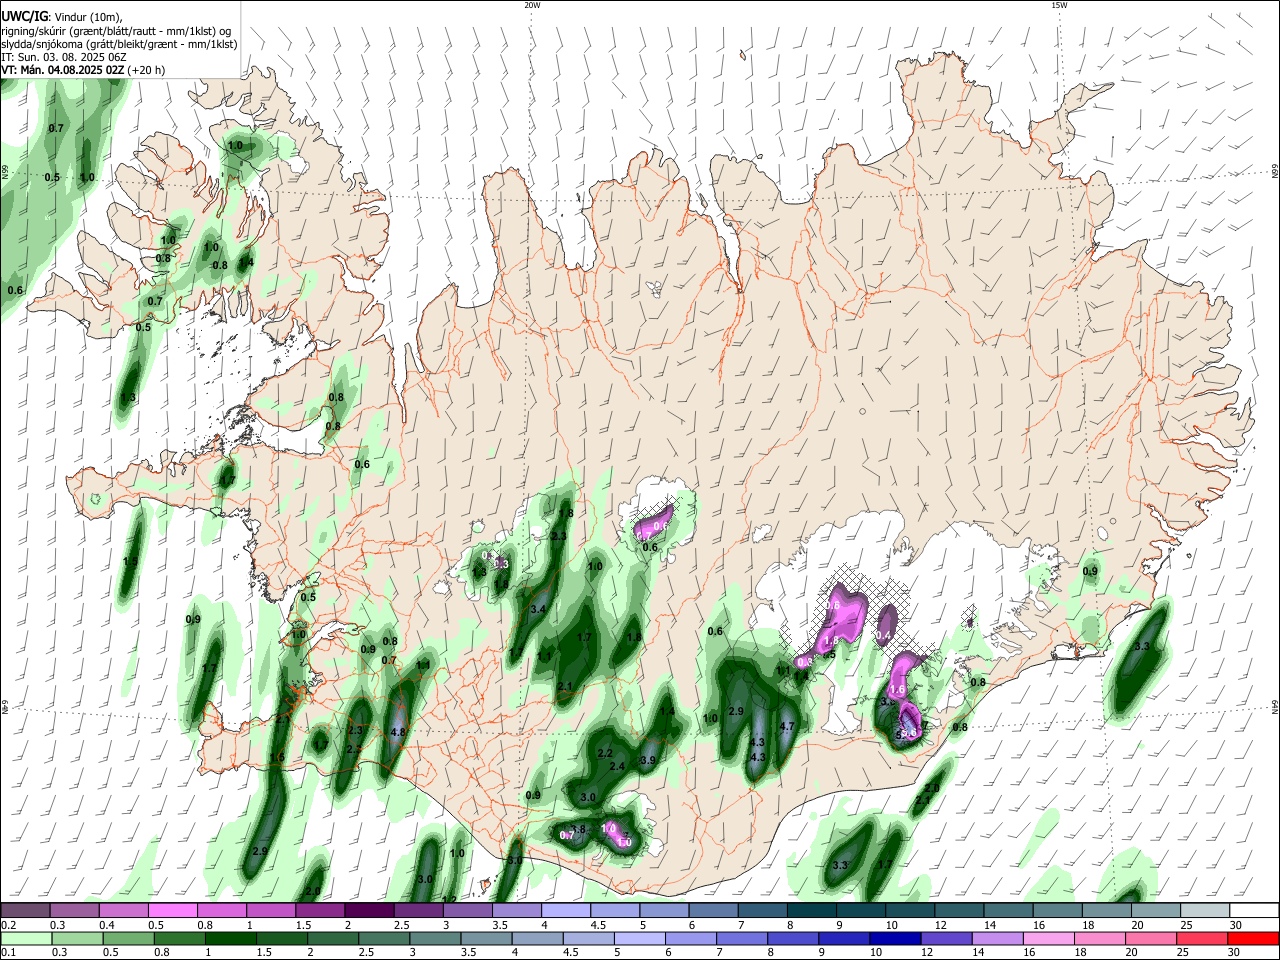
Task: Click the '0.4' value in the purple snow patch
Action: tap(884, 636)
